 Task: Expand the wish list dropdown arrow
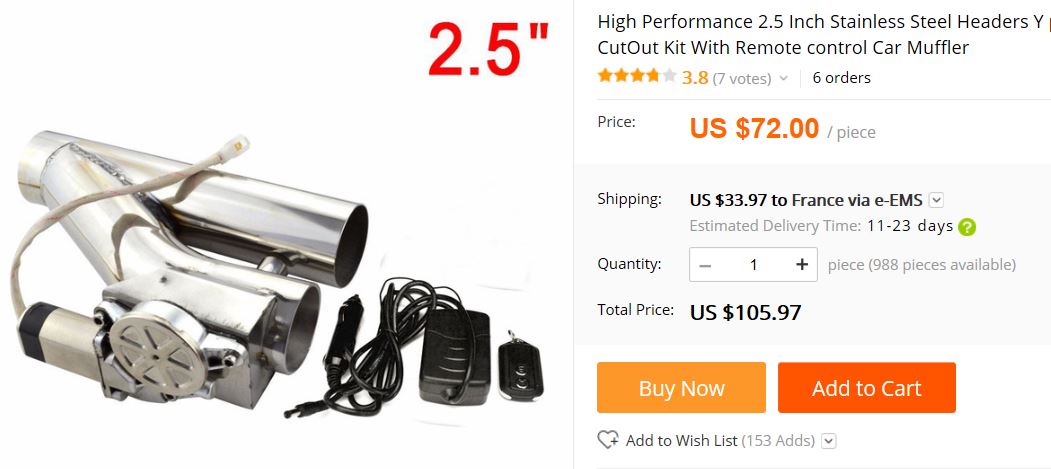point(829,441)
